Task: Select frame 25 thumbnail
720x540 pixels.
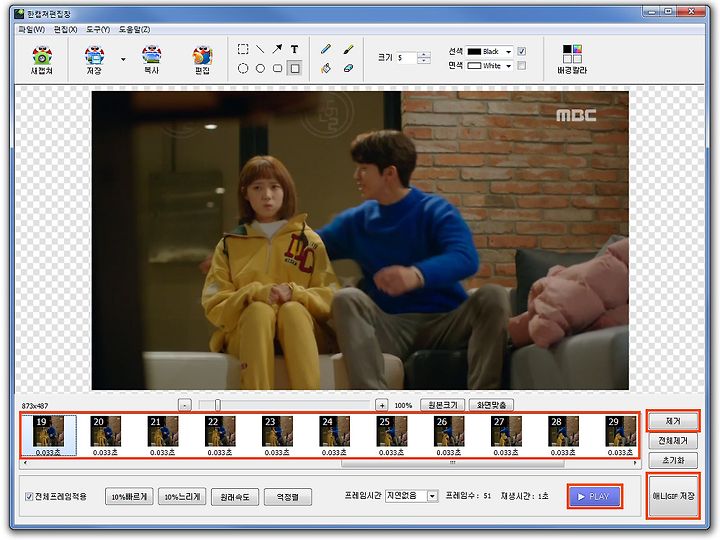Action: (391, 435)
